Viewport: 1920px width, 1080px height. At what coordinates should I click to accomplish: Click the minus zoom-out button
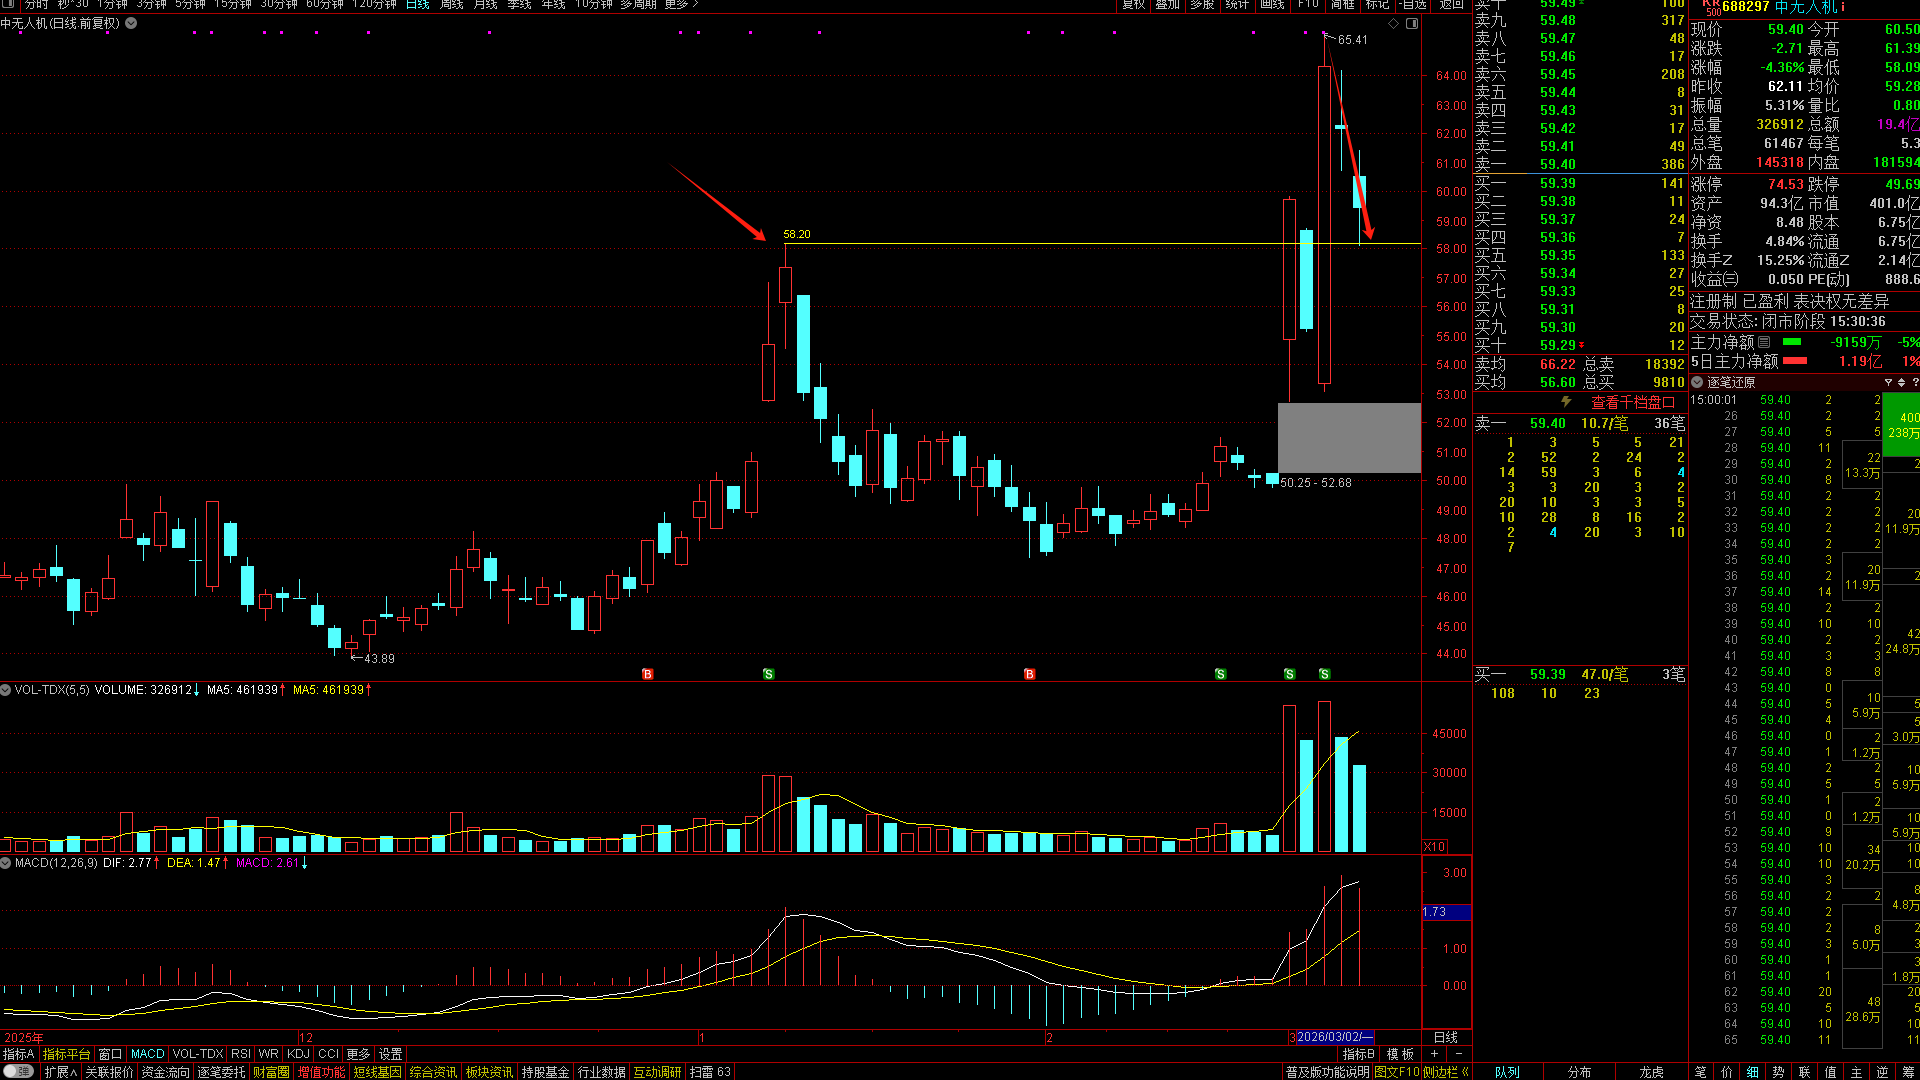(1458, 1054)
